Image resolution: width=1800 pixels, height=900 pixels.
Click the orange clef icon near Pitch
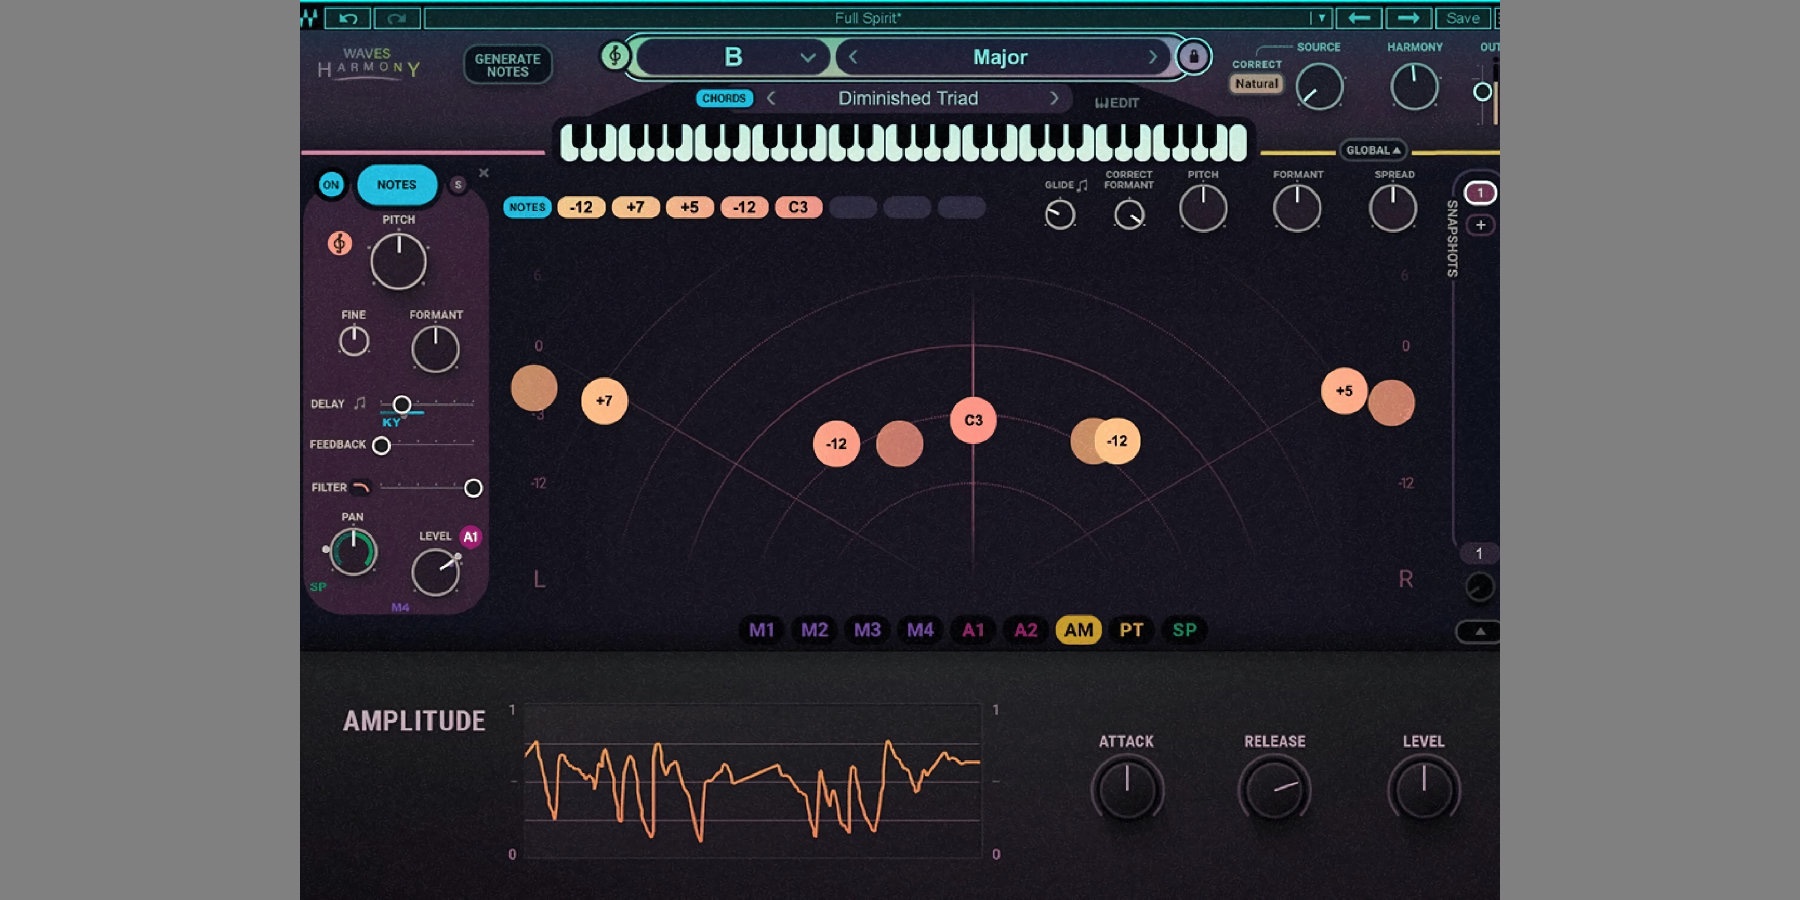pos(340,243)
